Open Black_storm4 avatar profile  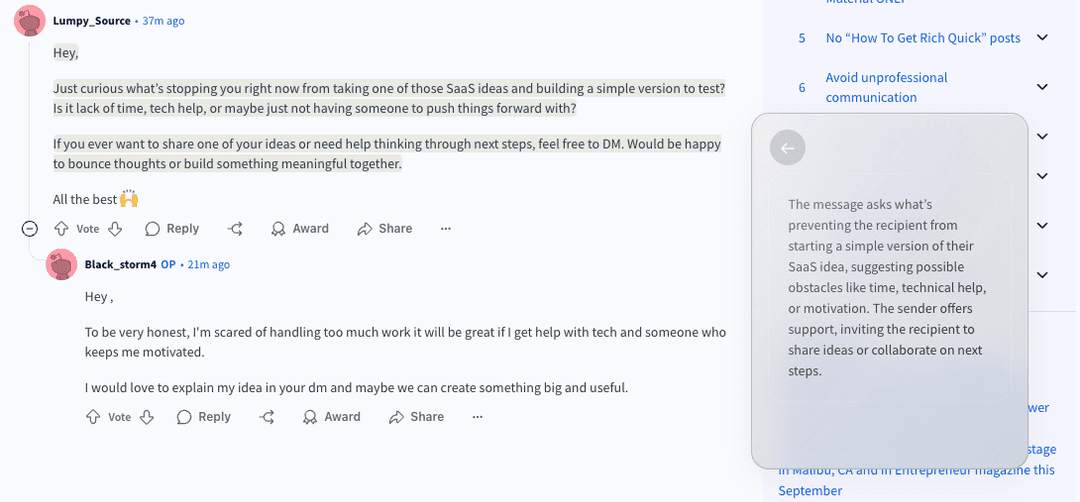pyautogui.click(x=61, y=264)
